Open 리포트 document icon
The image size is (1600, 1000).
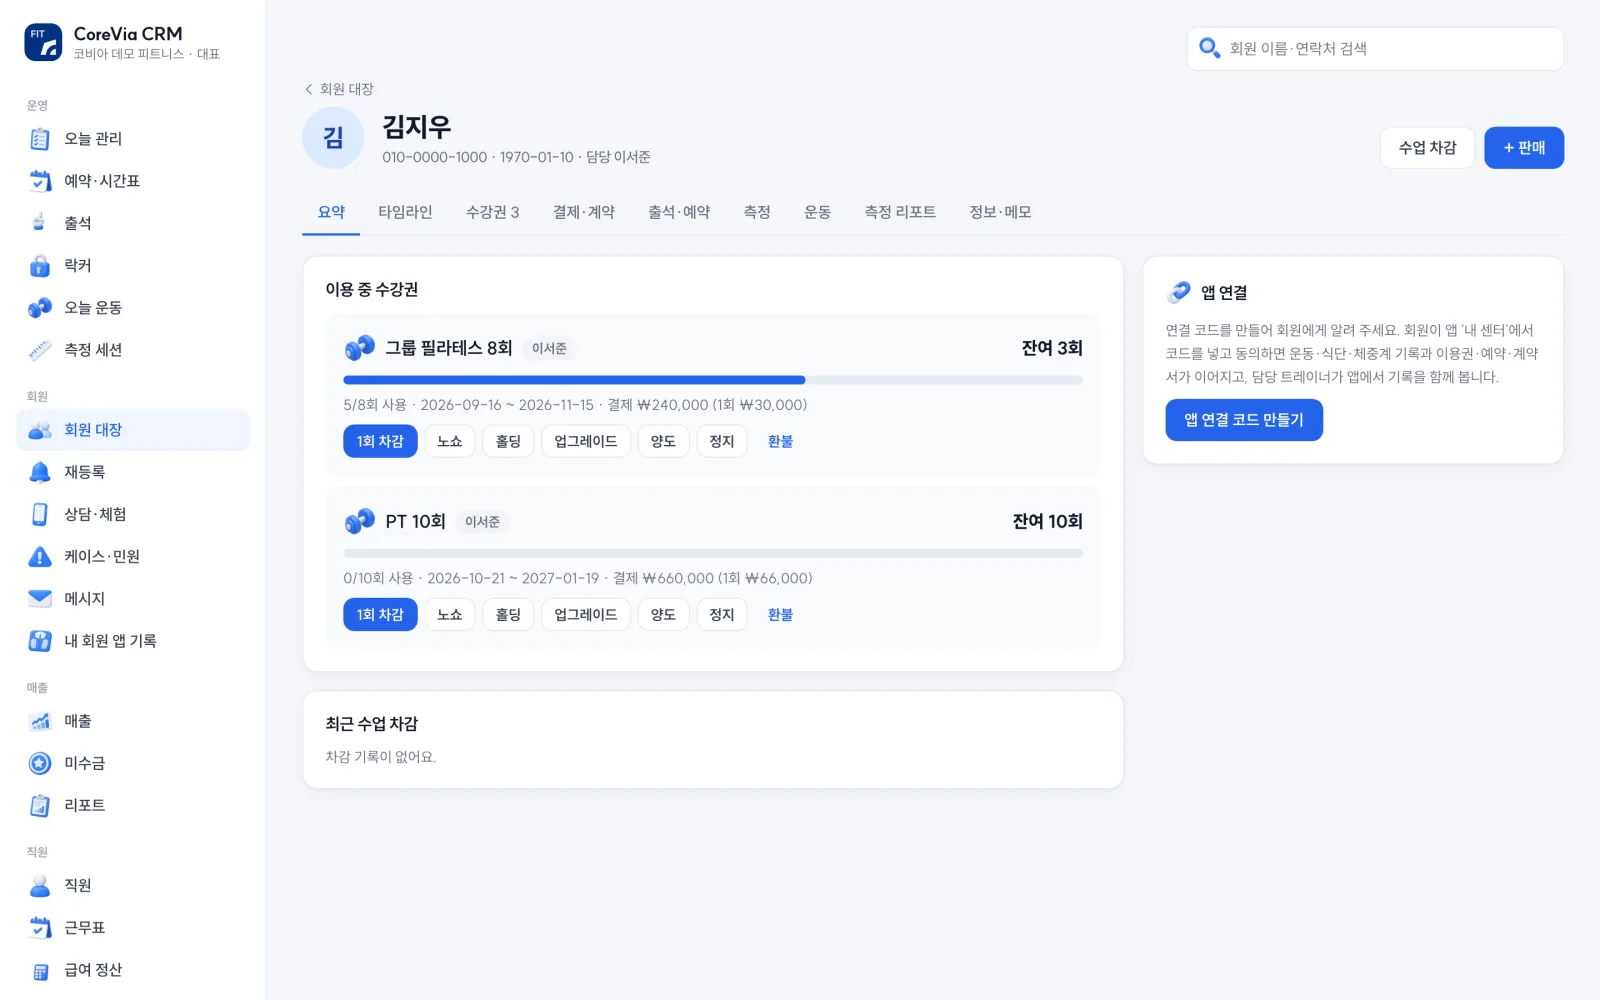point(40,805)
